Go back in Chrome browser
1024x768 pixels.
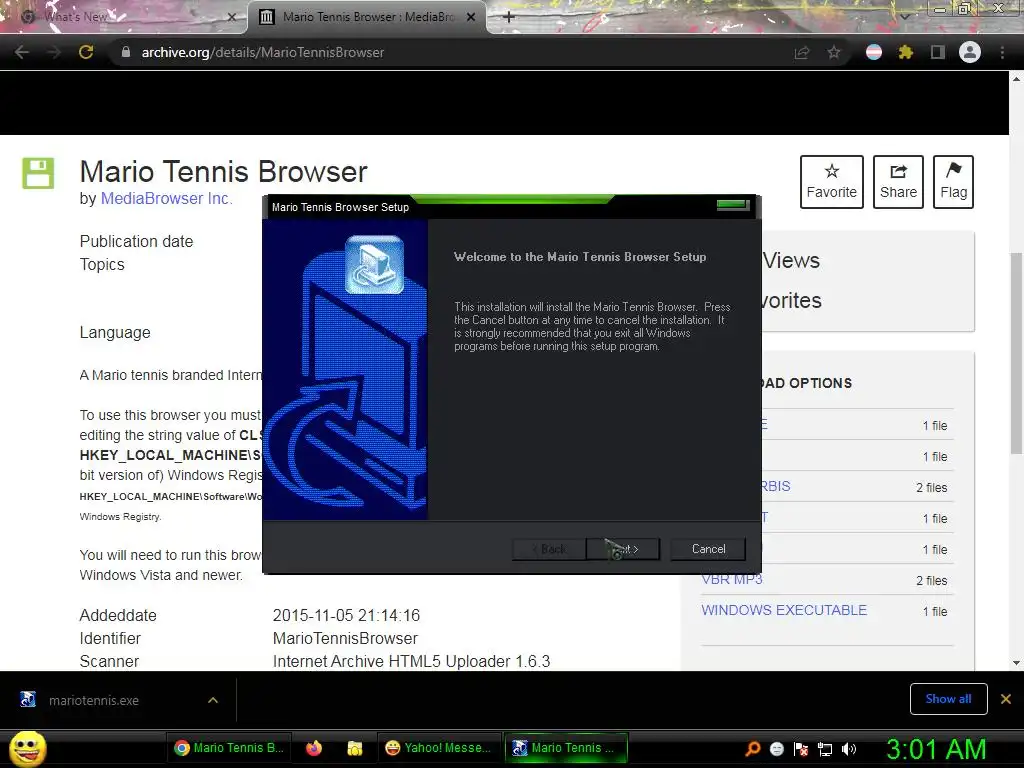tap(22, 52)
